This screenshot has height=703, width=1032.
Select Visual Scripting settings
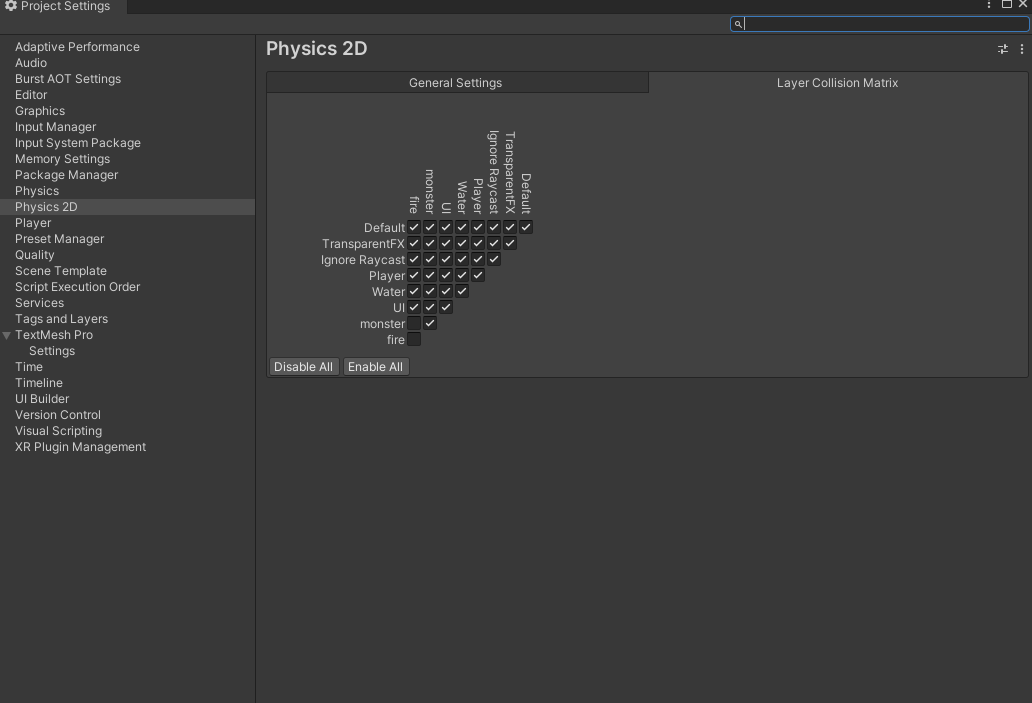coord(59,431)
